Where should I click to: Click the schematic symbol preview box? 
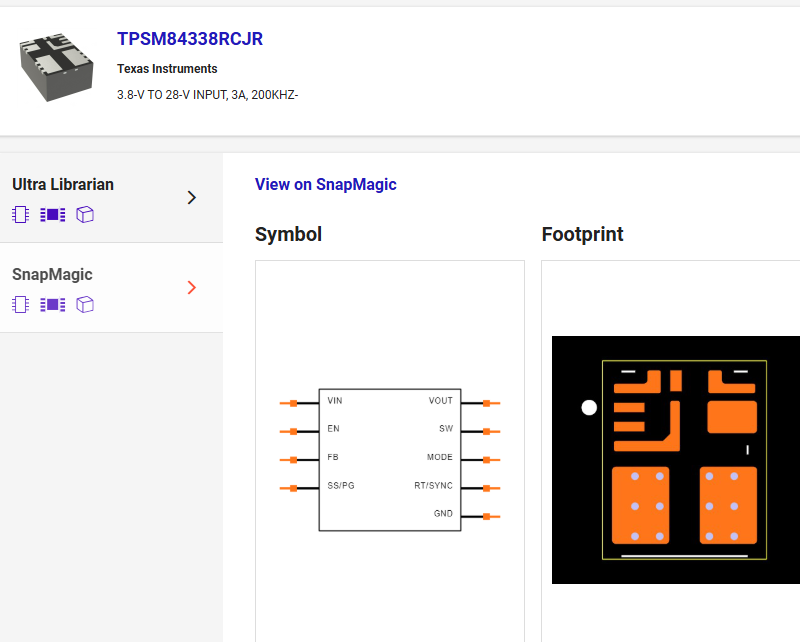[390, 451]
